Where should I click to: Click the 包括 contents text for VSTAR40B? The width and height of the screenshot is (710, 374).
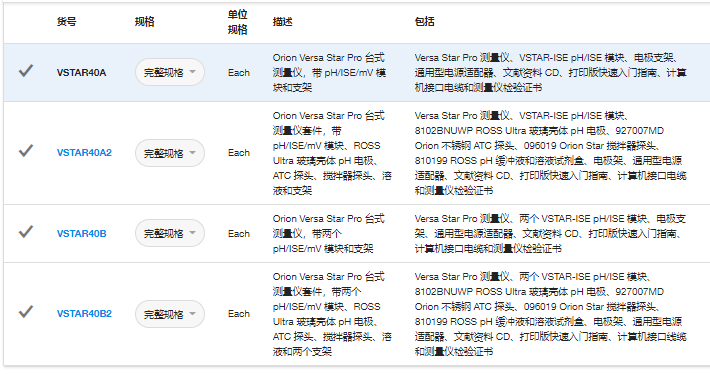(551, 234)
